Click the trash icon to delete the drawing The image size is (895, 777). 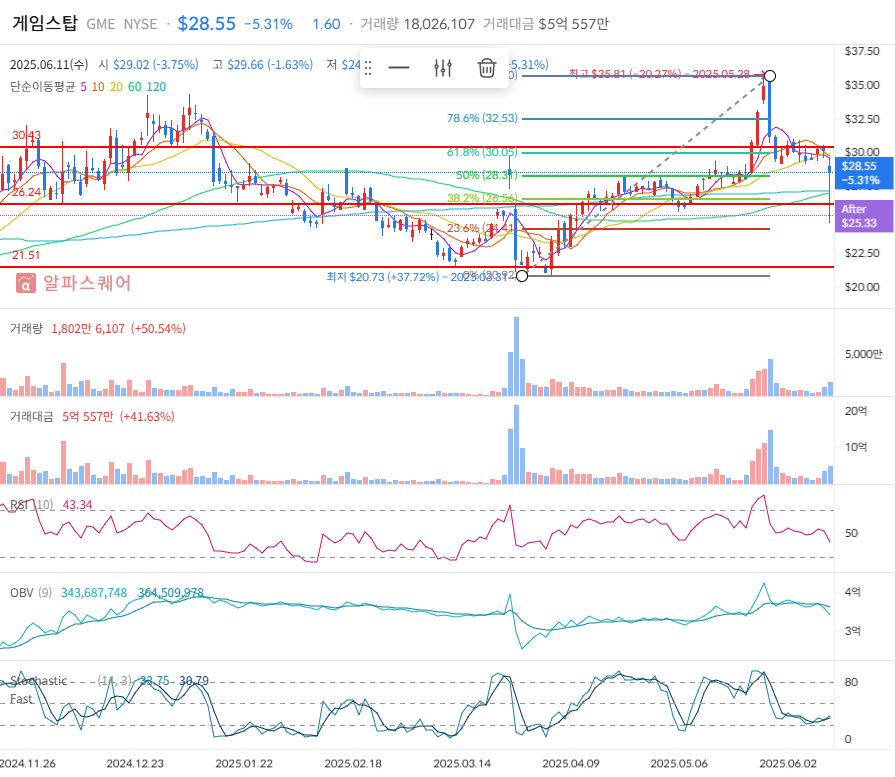(x=486, y=68)
